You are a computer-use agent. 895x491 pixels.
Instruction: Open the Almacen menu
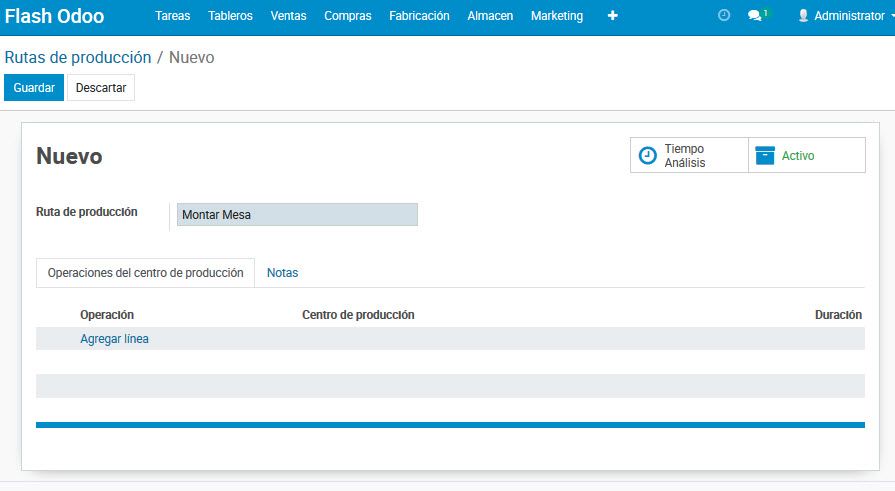[490, 16]
